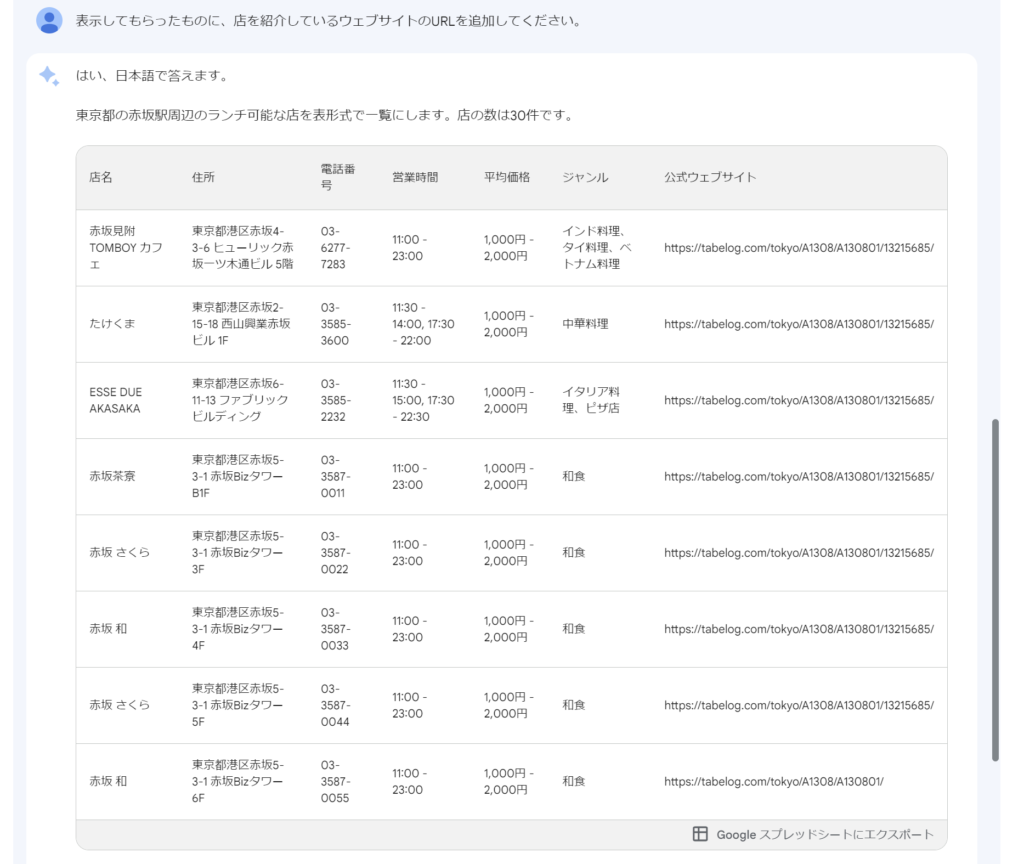Click the sentence mentioning 店の数は30件です
The width and height of the screenshot is (1024, 864).
325,116
